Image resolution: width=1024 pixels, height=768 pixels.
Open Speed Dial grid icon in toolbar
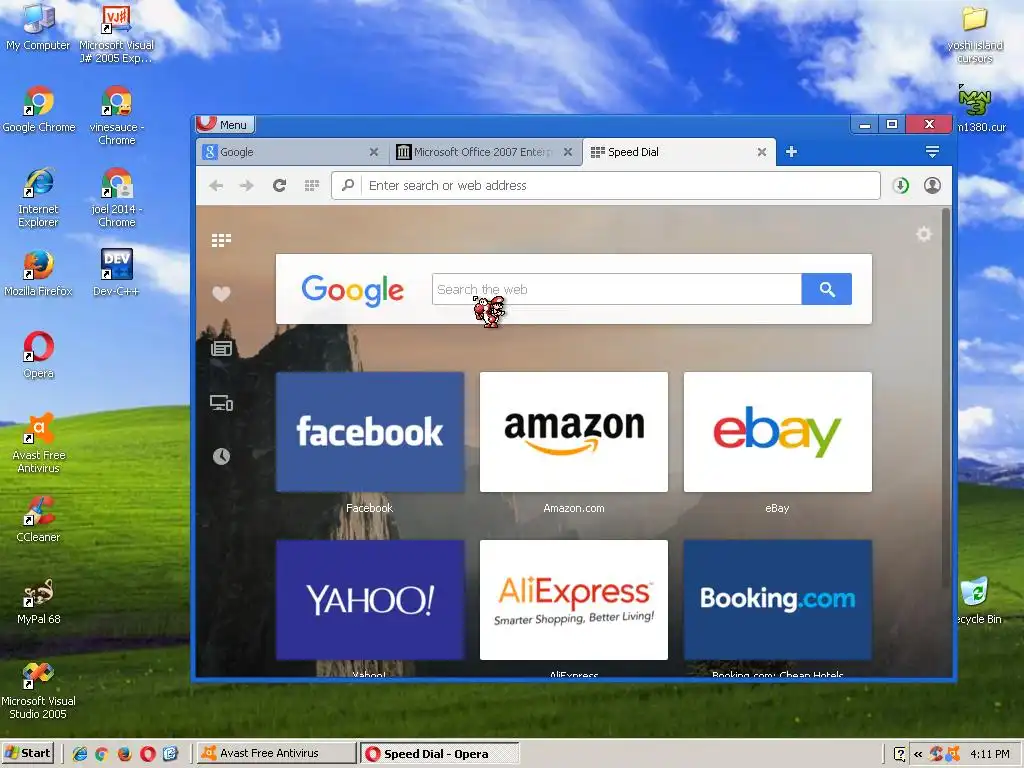312,185
